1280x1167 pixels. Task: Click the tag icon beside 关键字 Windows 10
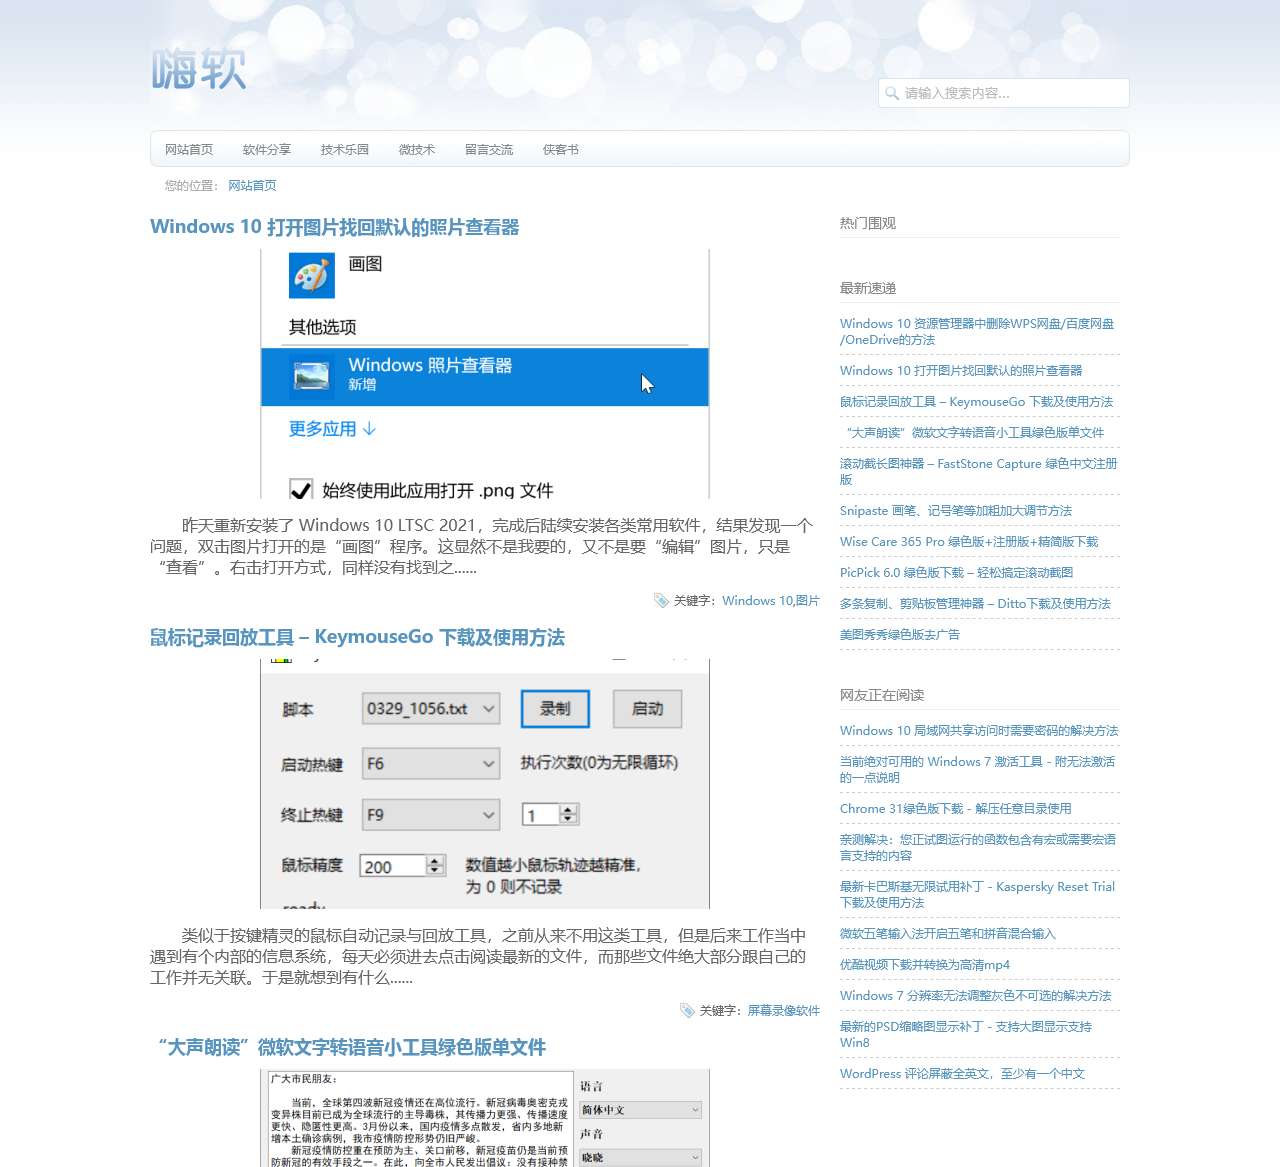tap(661, 600)
